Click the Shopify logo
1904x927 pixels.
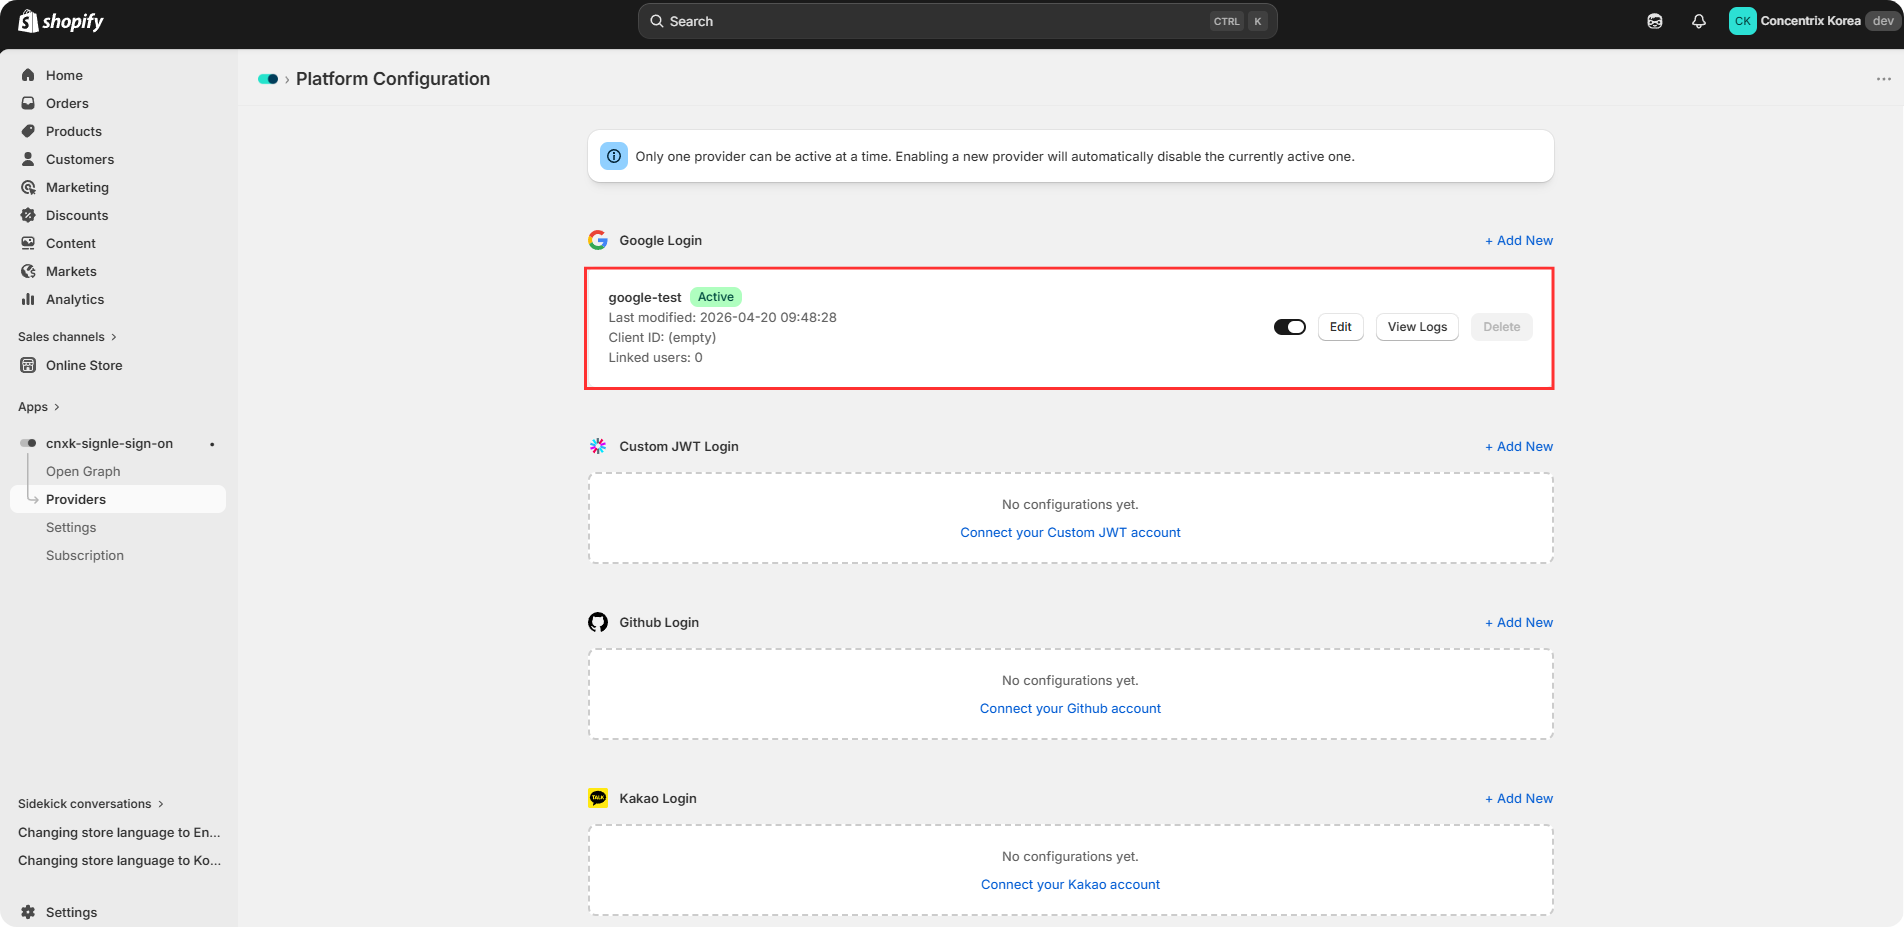pyautogui.click(x=61, y=21)
